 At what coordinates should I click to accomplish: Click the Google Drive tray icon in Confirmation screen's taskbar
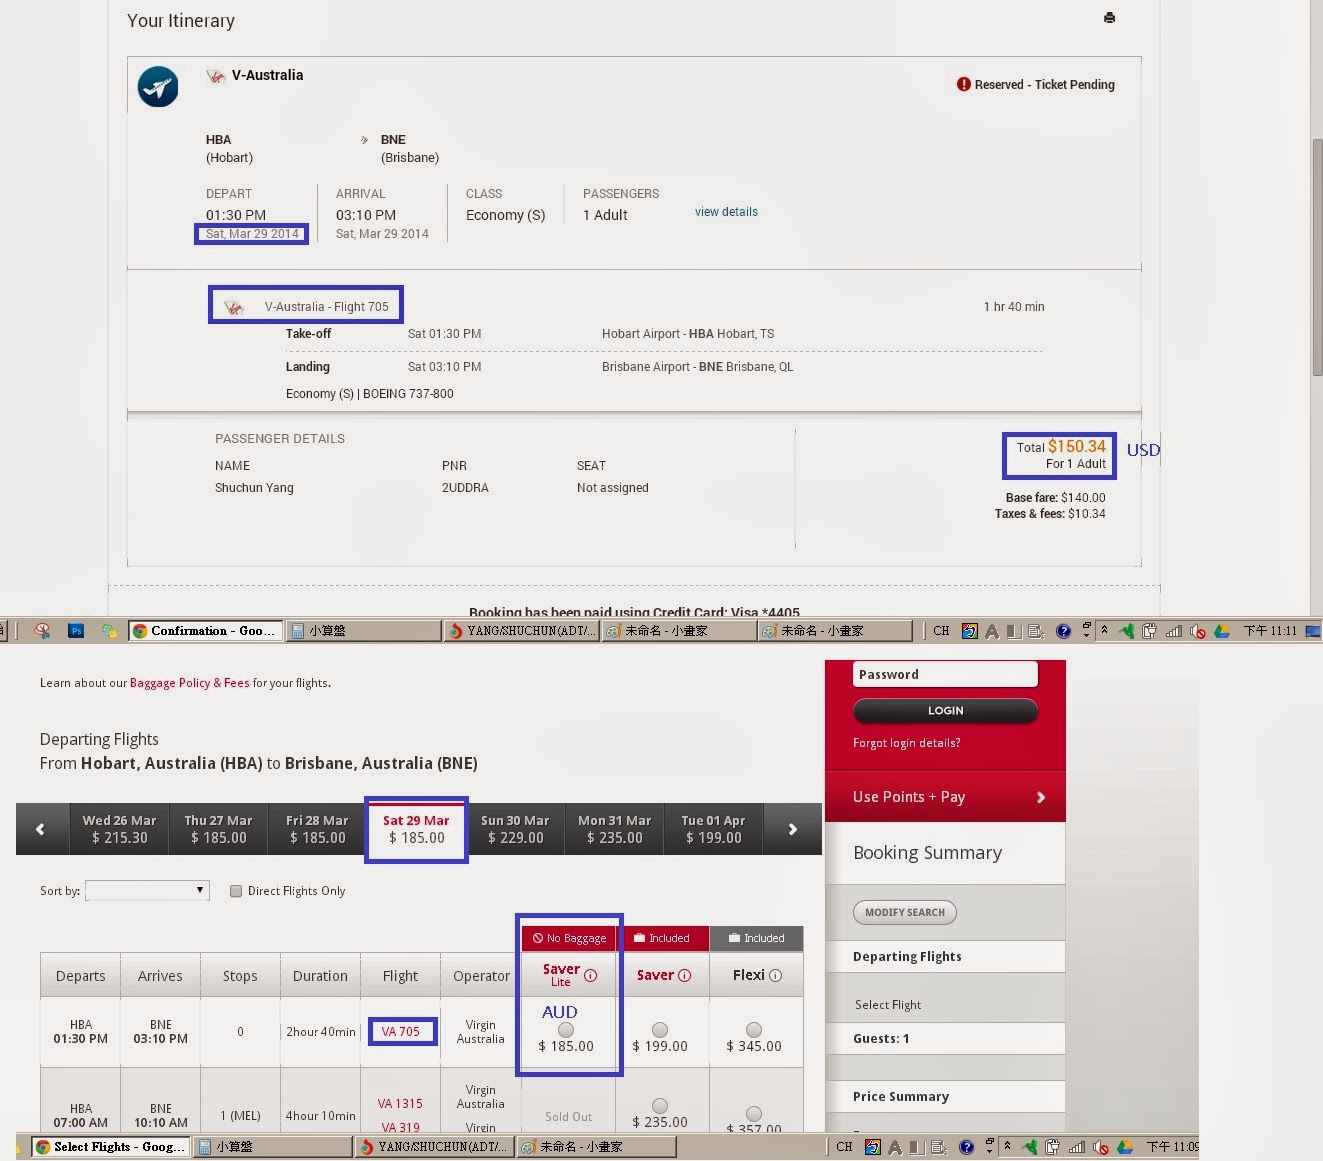coord(1221,631)
